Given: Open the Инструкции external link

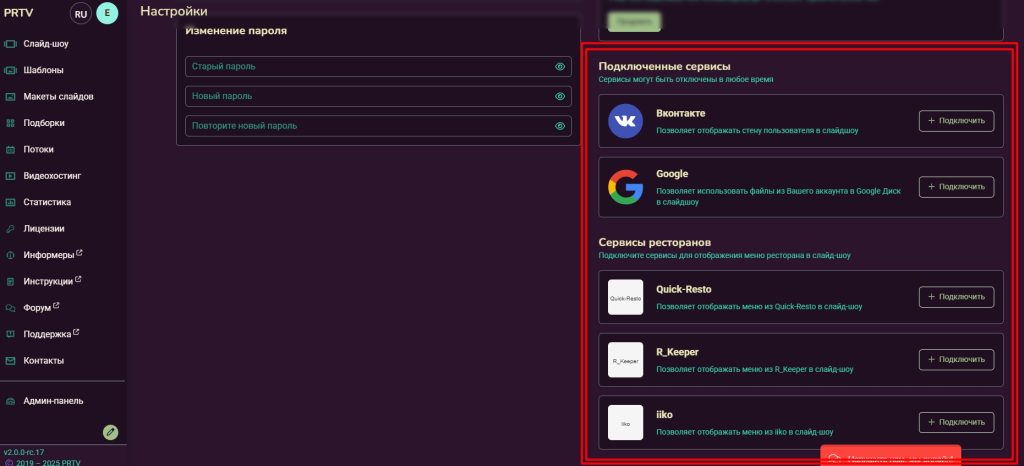Looking at the screenshot, I should [x=52, y=281].
